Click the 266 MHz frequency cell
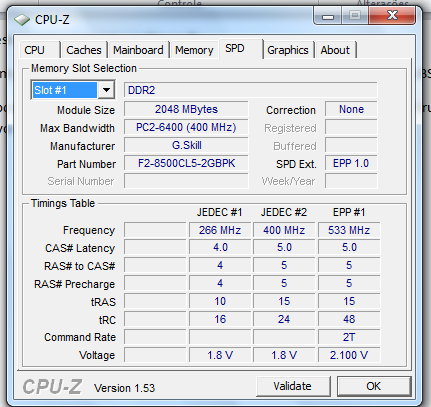This screenshot has width=431, height=407. pos(220,230)
